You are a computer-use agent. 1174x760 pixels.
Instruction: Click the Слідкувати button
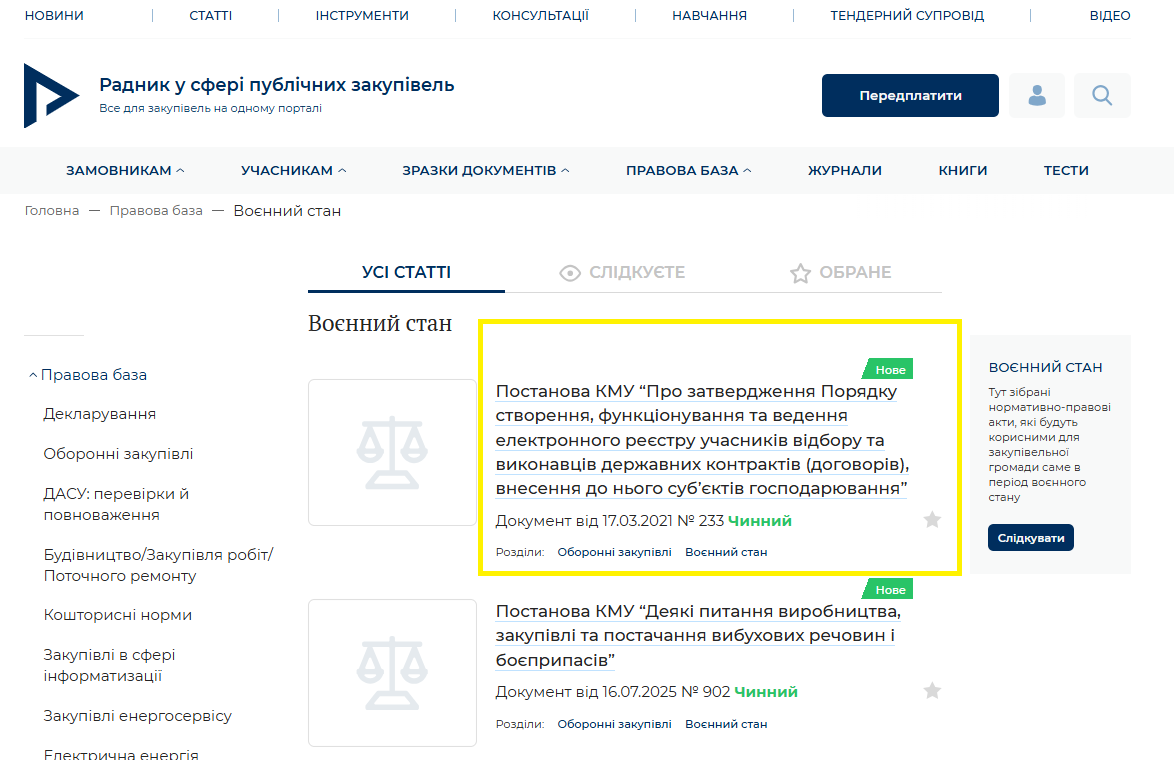[1031, 538]
